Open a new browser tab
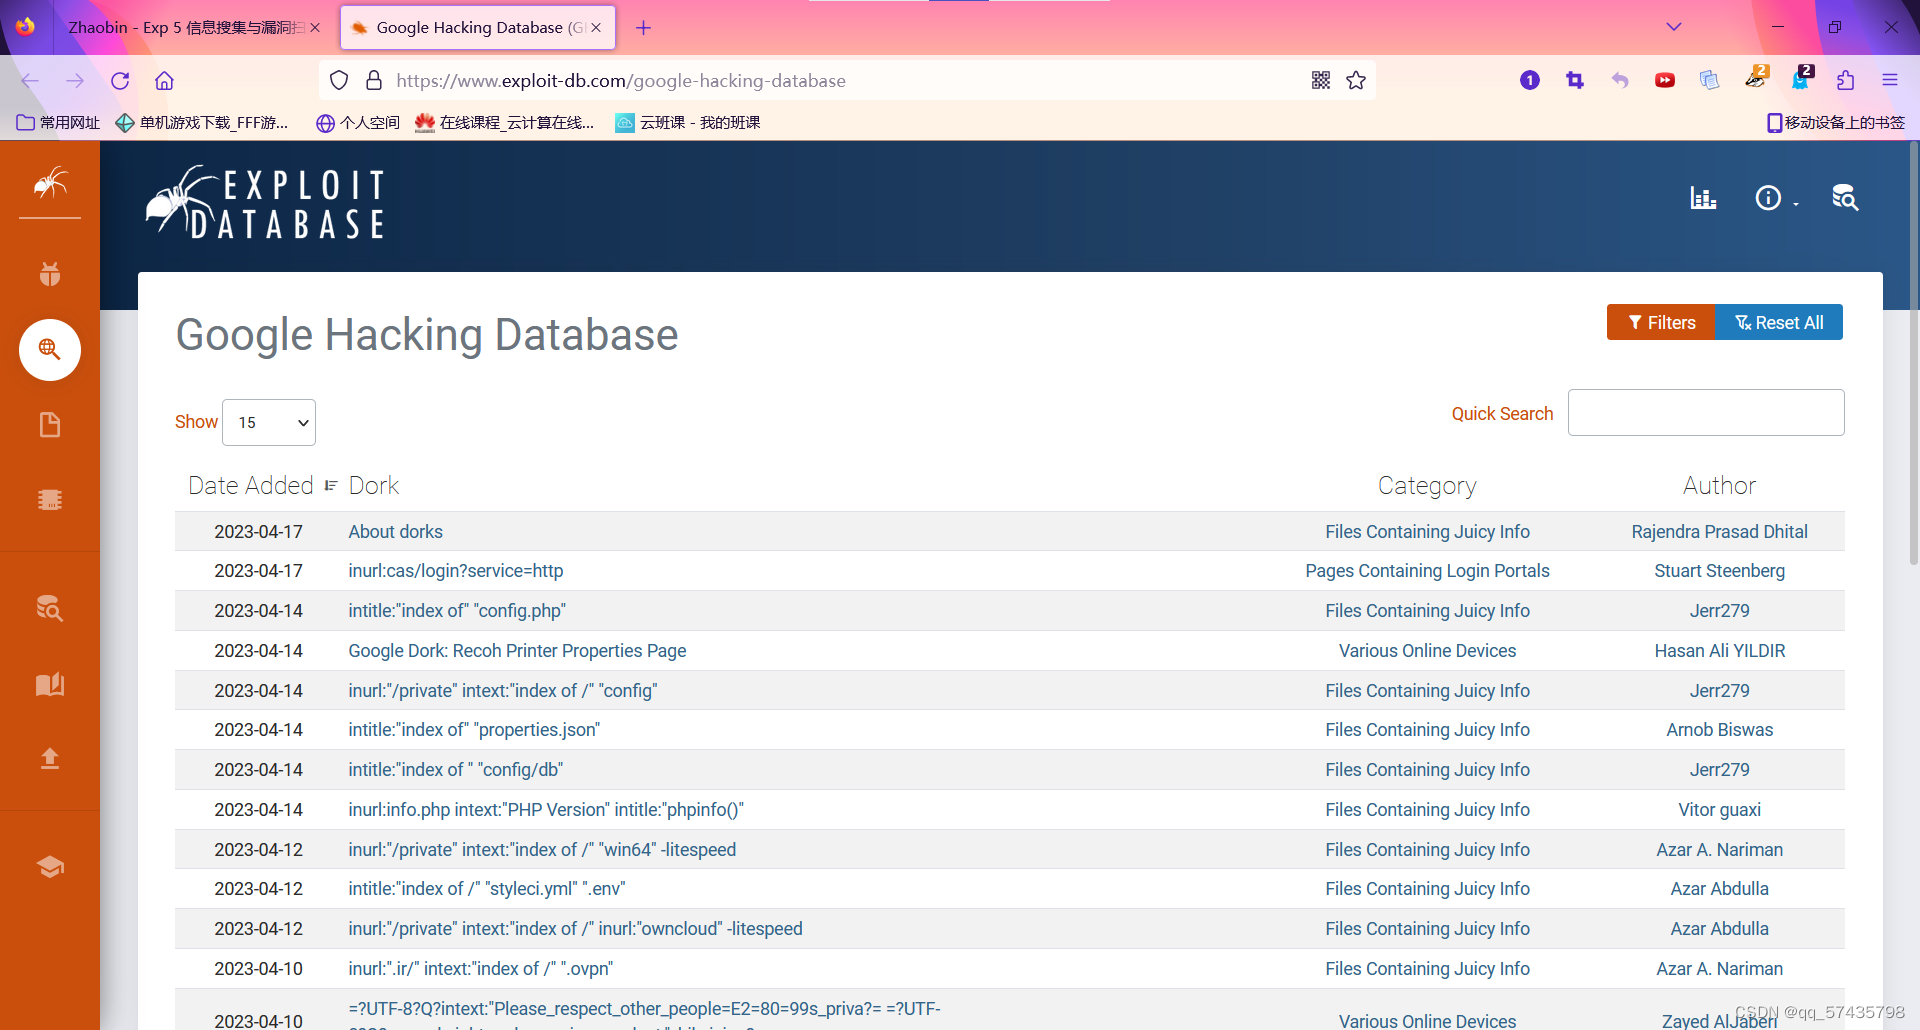 [x=644, y=28]
